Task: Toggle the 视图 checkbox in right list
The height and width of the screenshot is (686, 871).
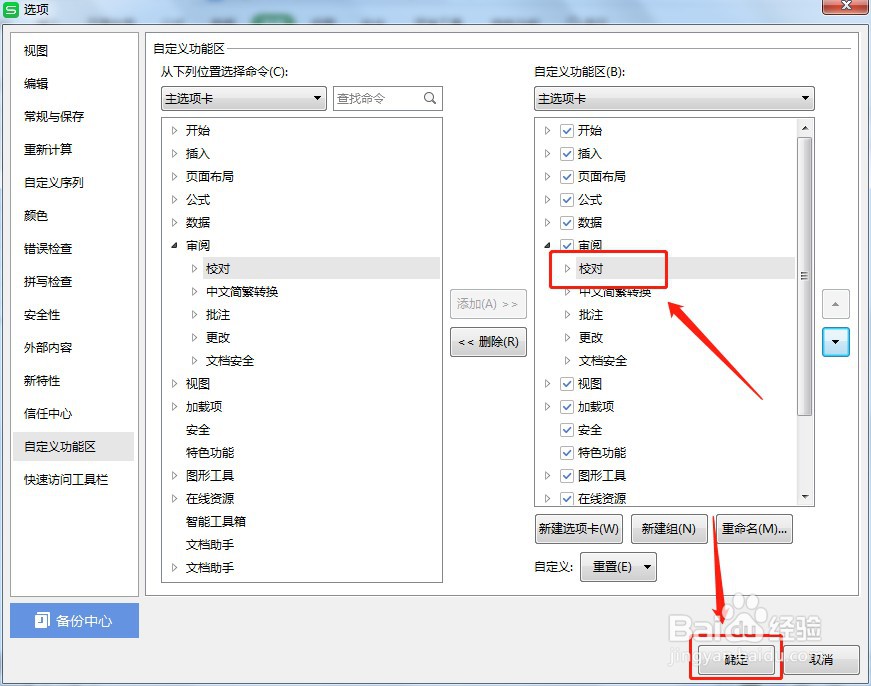Action: coord(567,384)
